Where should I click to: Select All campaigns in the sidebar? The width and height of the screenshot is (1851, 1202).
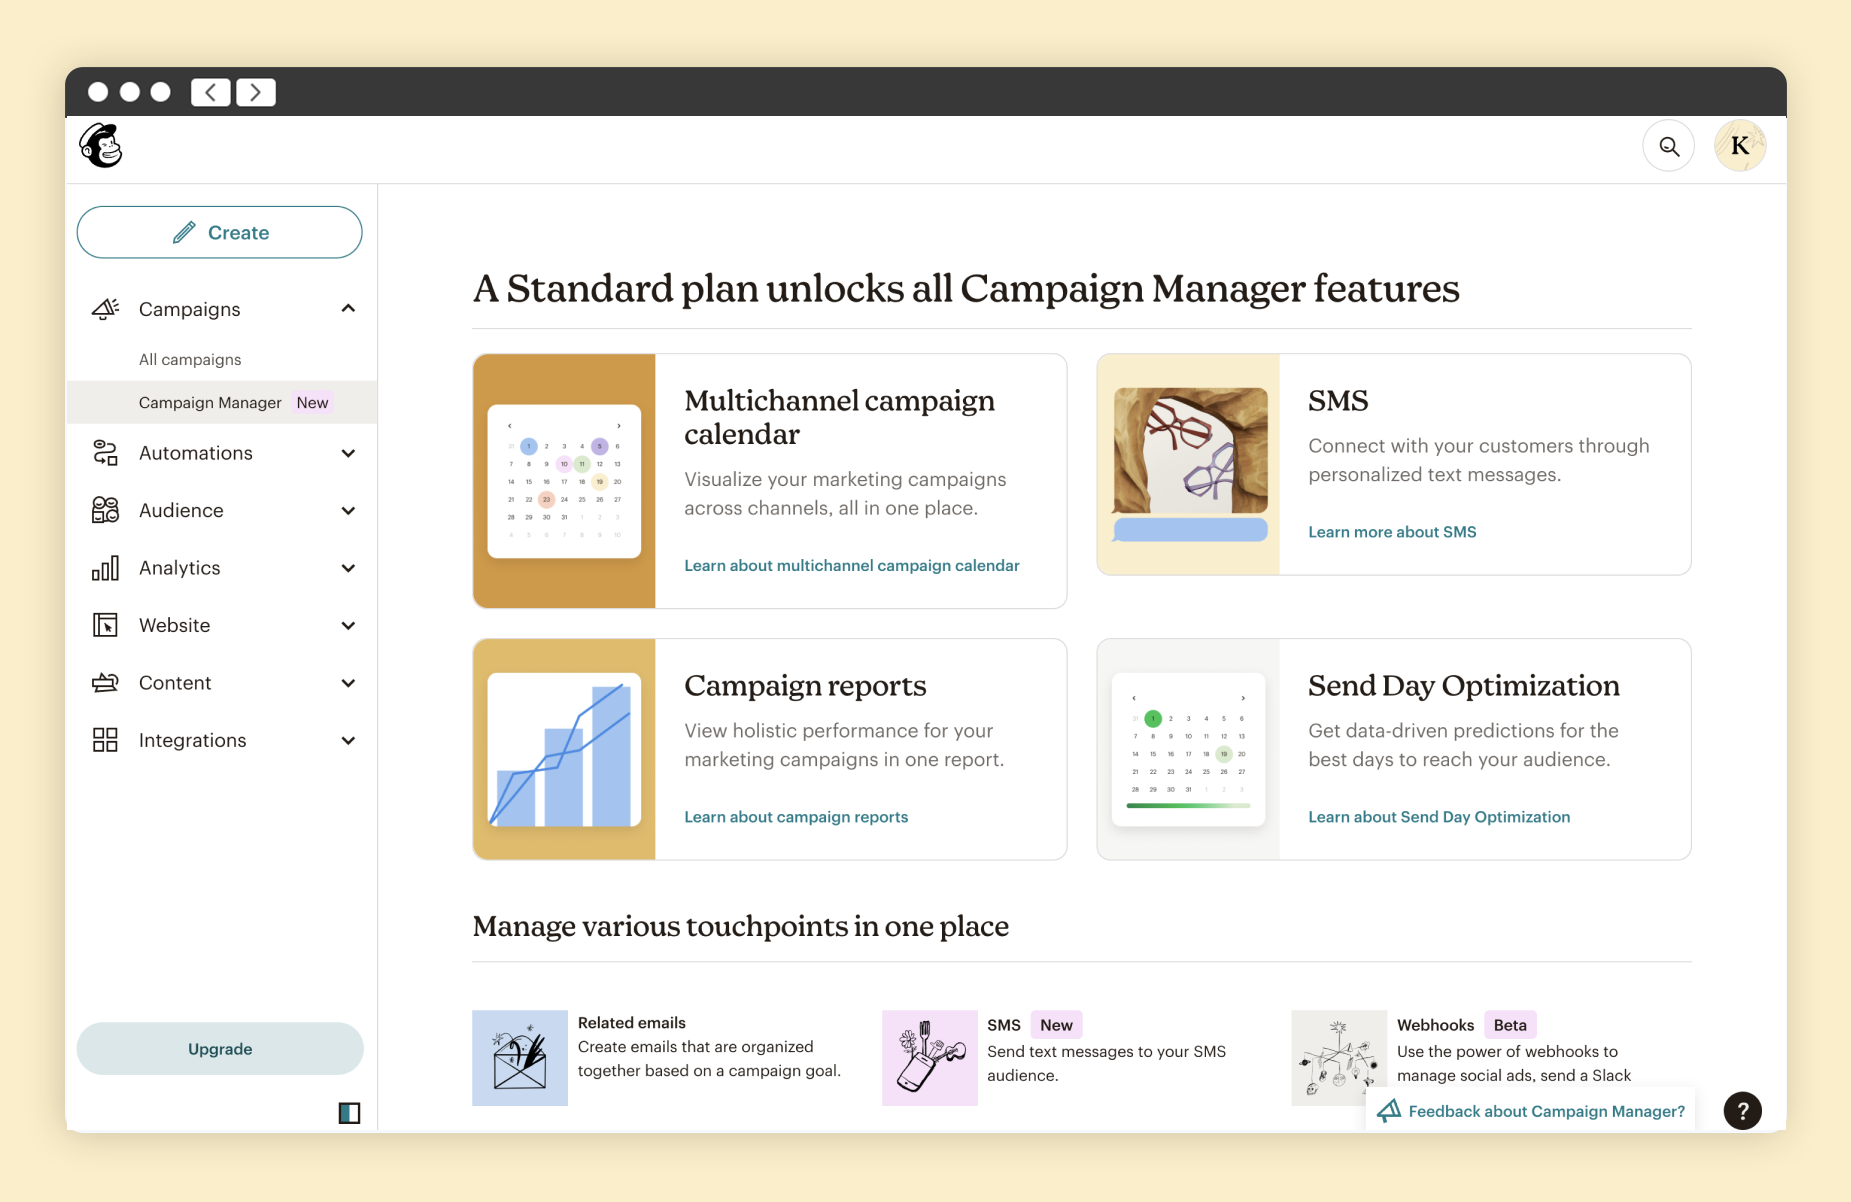(x=190, y=360)
